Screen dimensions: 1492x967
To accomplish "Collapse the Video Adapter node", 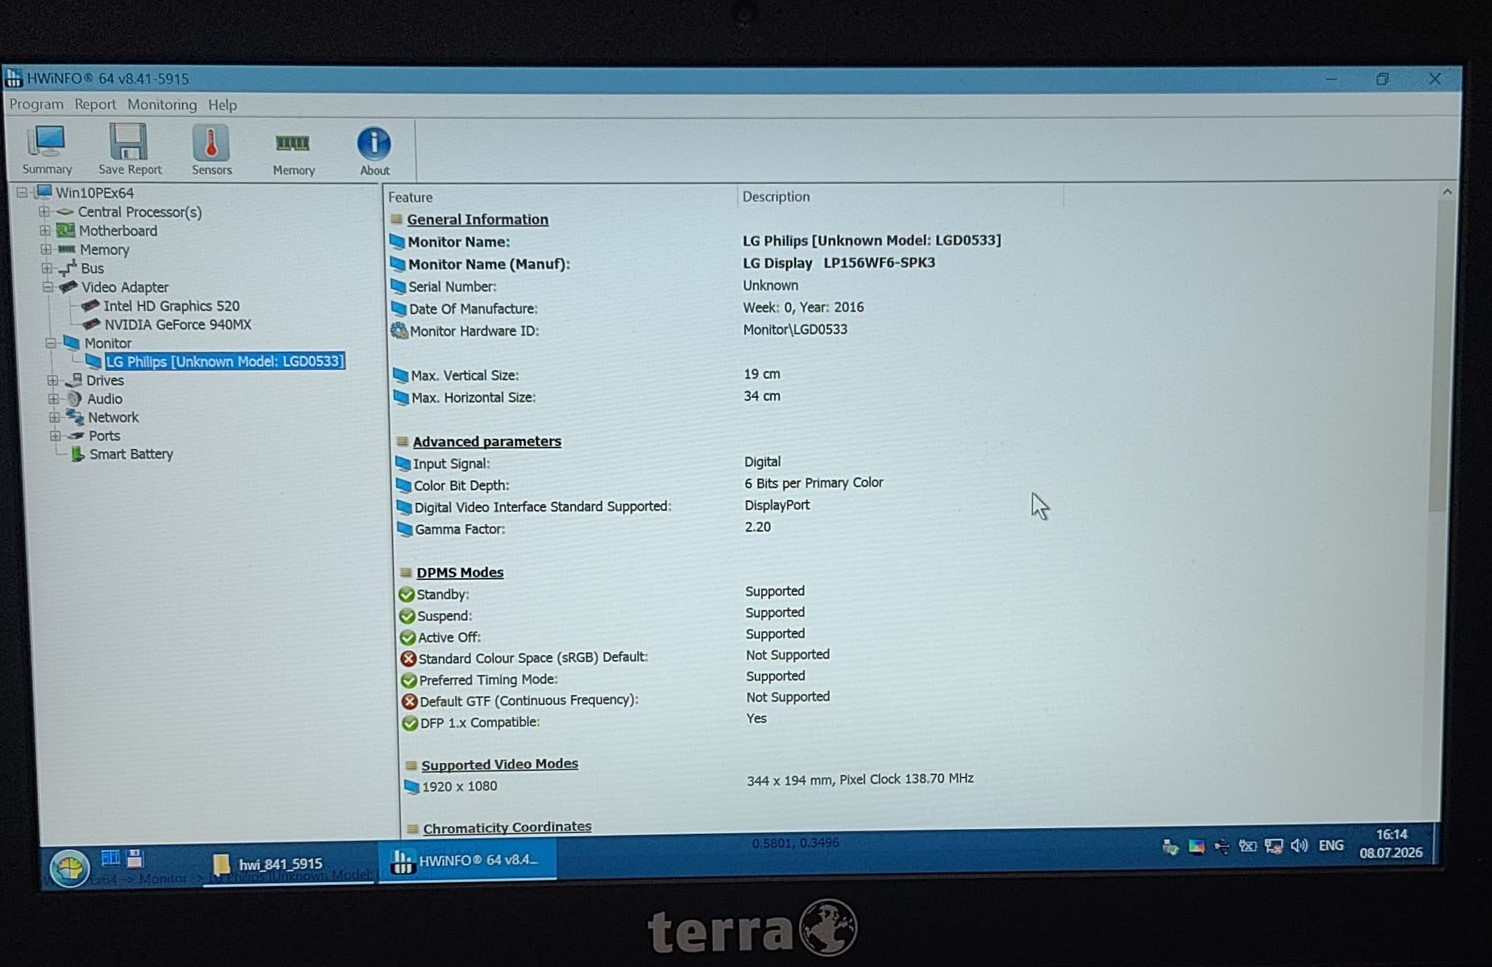I will coord(48,287).
